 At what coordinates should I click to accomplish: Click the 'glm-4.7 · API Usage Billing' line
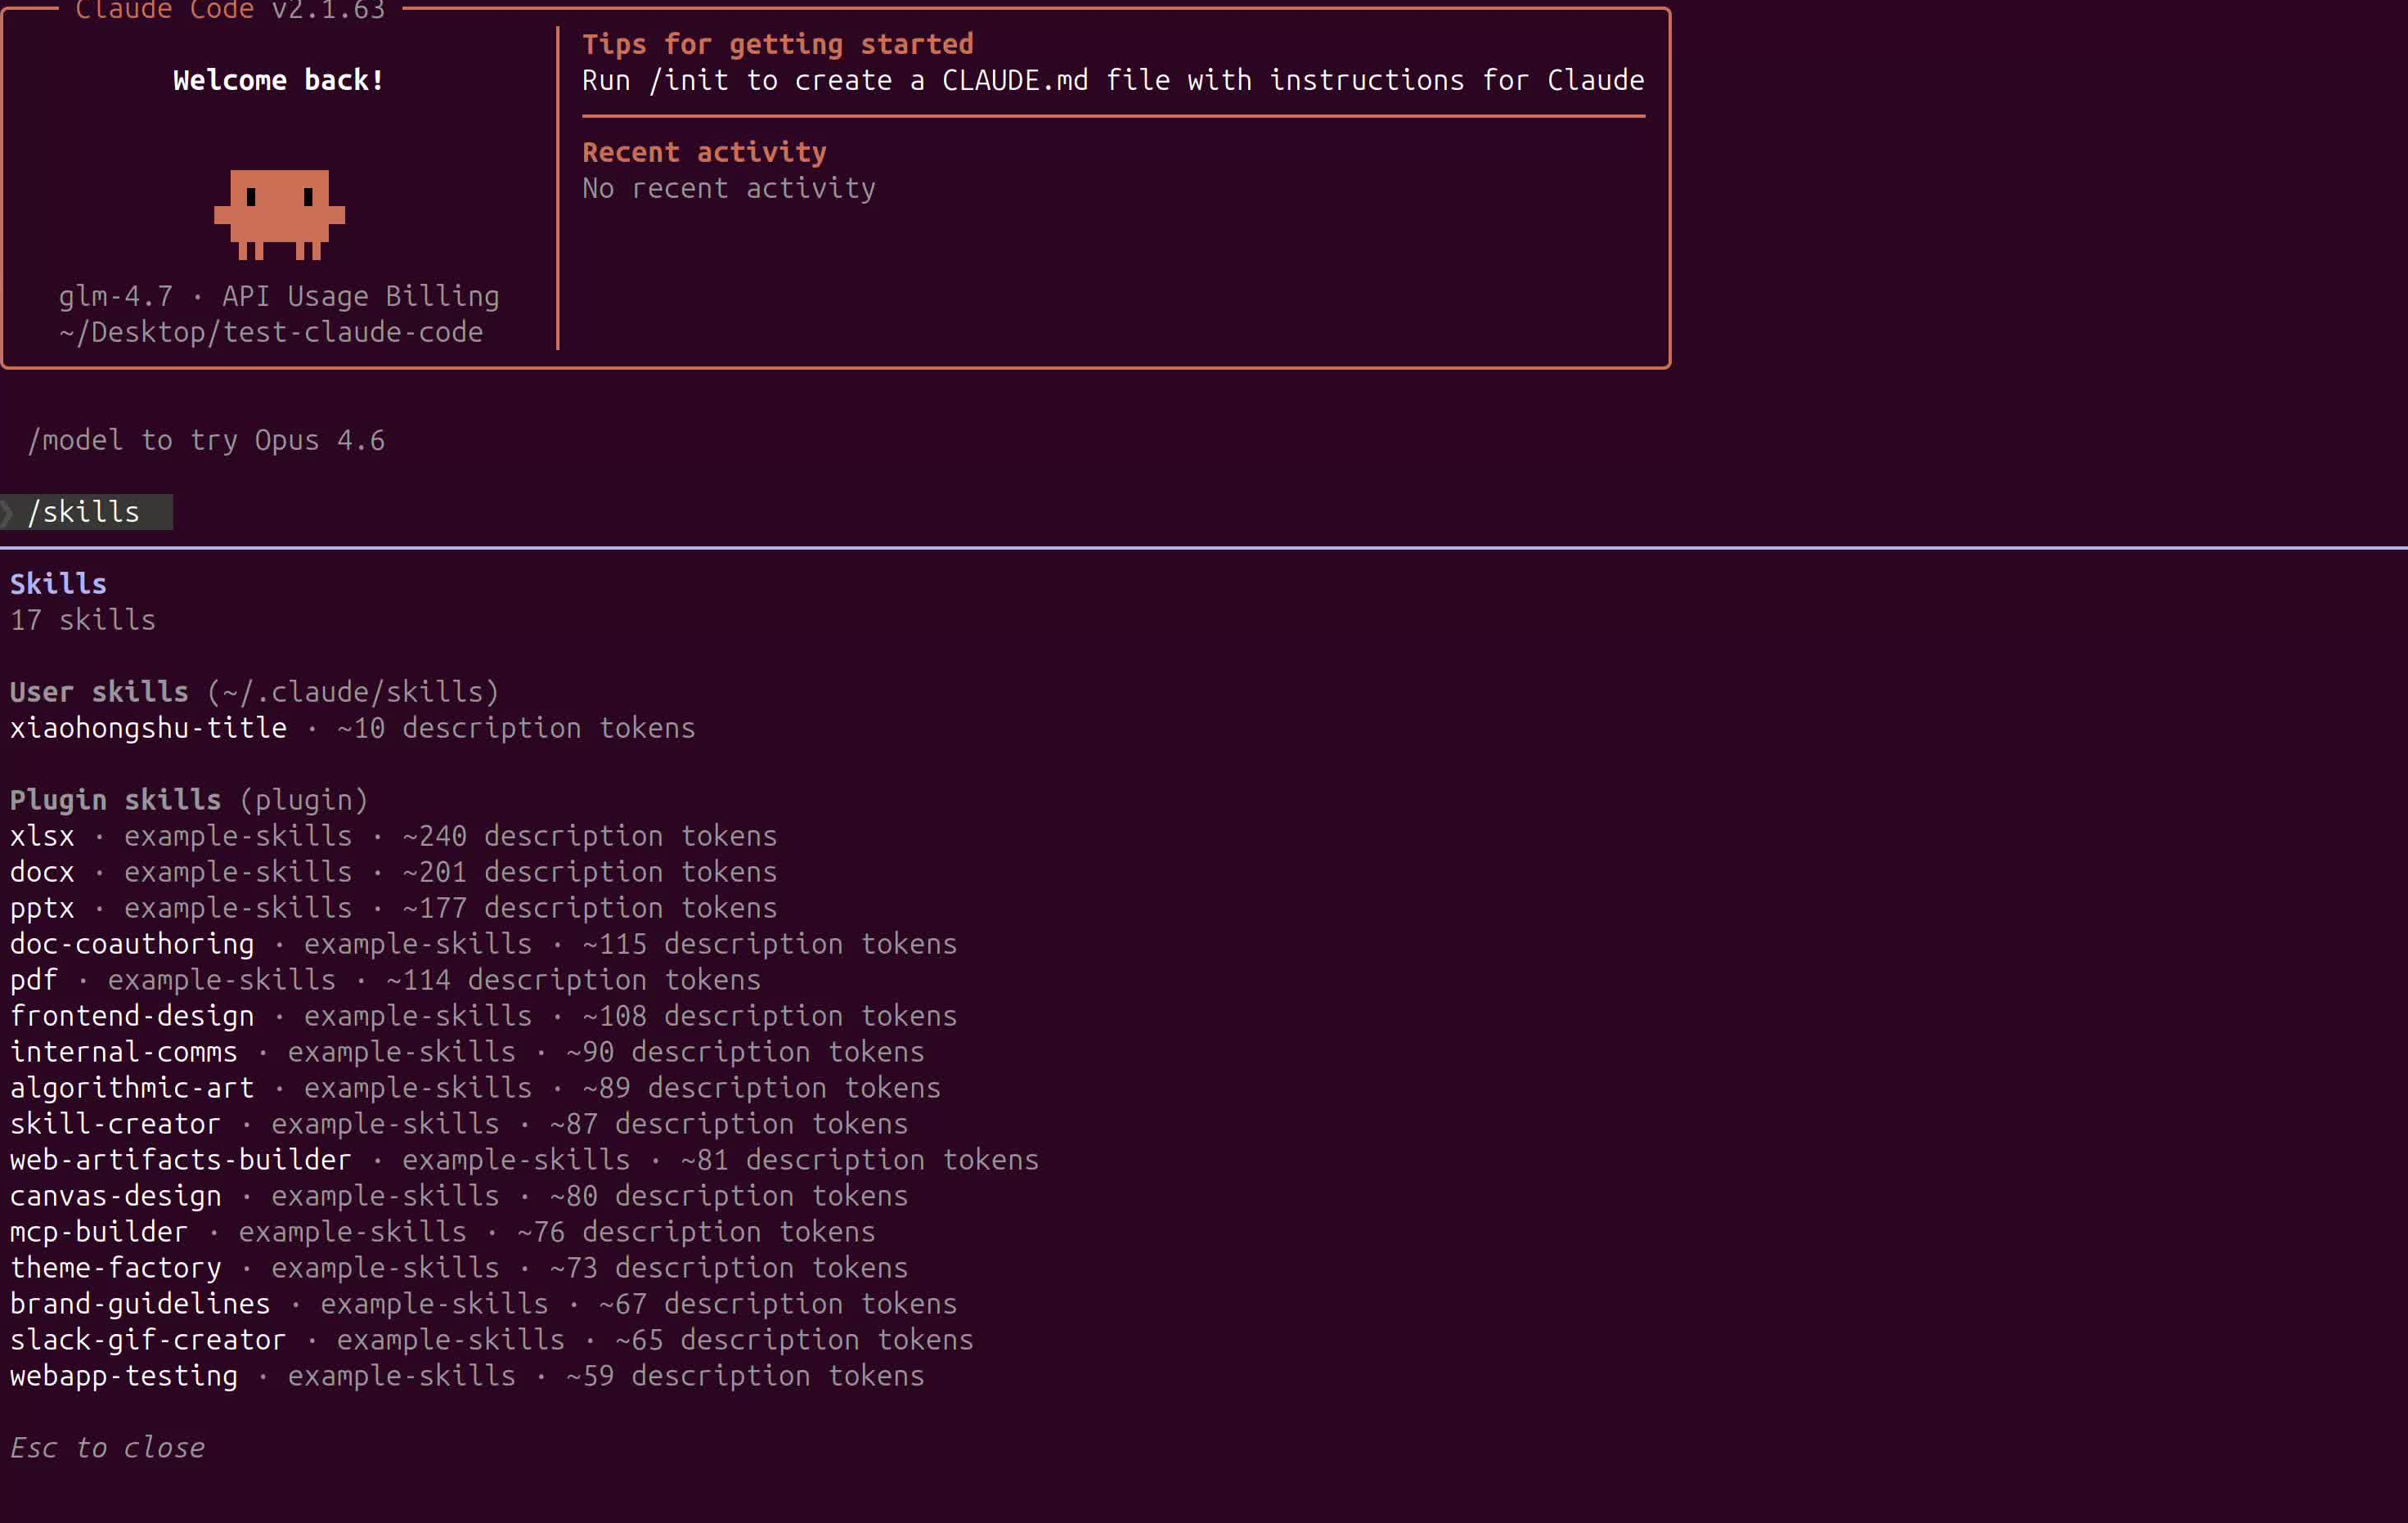tap(279, 296)
